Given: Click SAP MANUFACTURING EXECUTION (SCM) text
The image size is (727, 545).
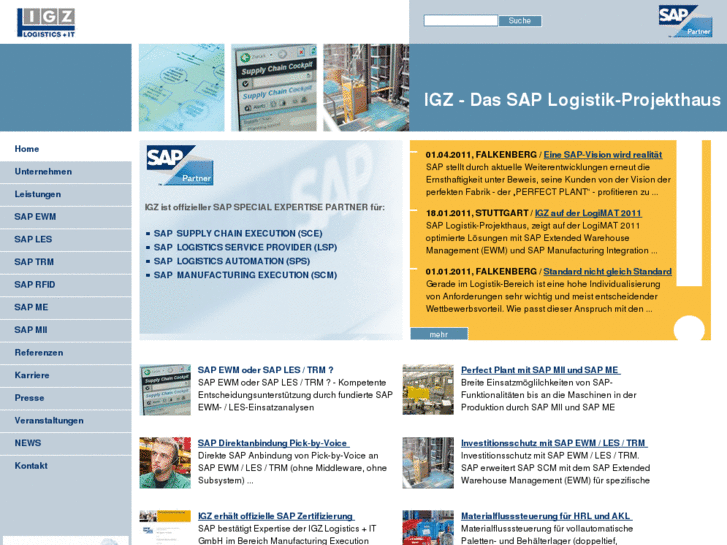Looking at the screenshot, I should tap(245, 276).
